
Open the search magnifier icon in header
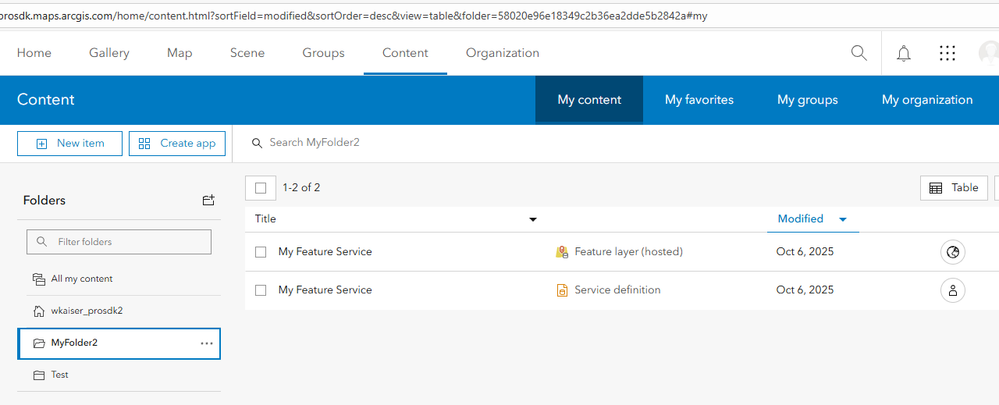pos(859,53)
